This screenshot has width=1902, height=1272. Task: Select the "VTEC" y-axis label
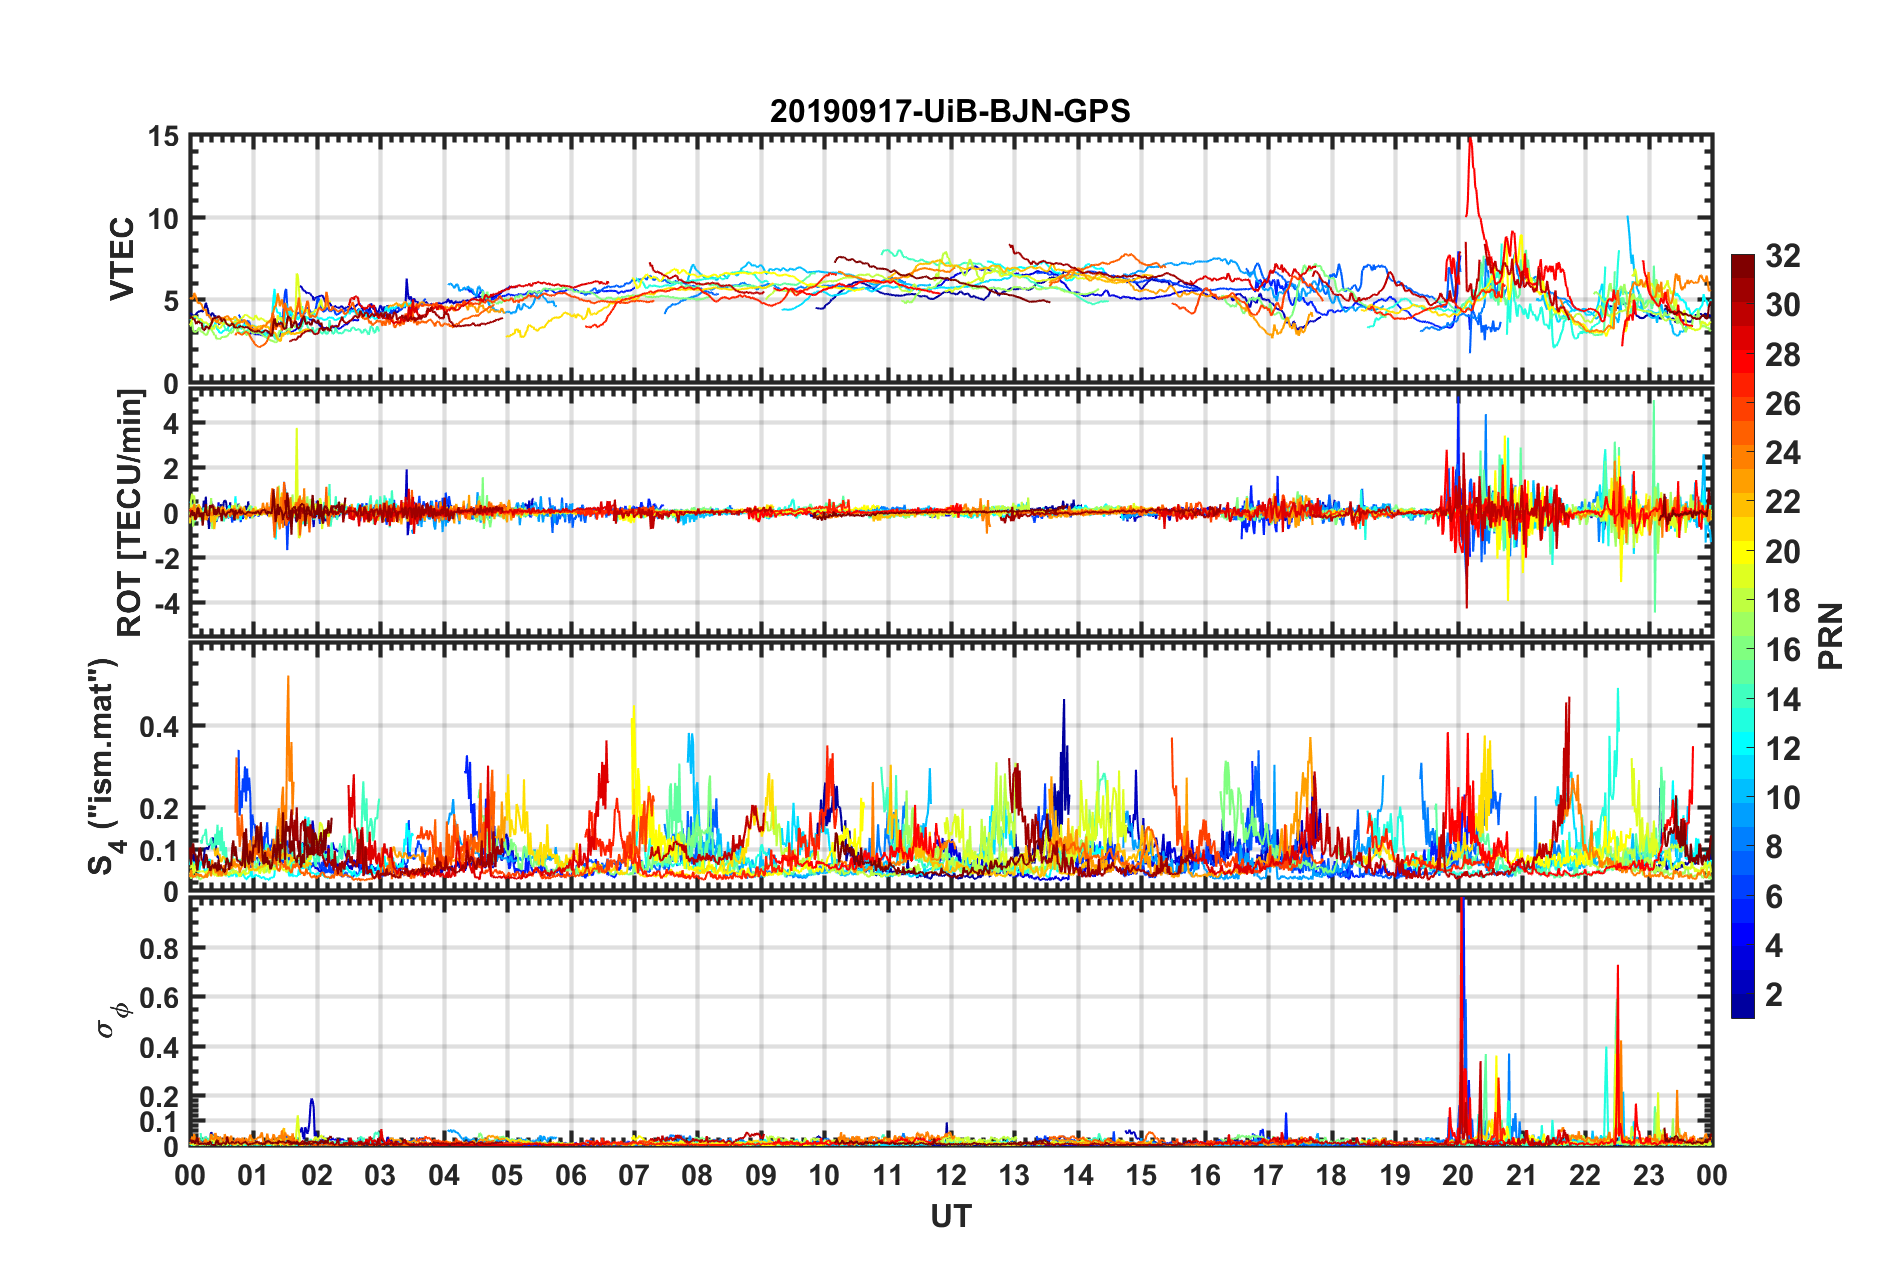click(122, 258)
